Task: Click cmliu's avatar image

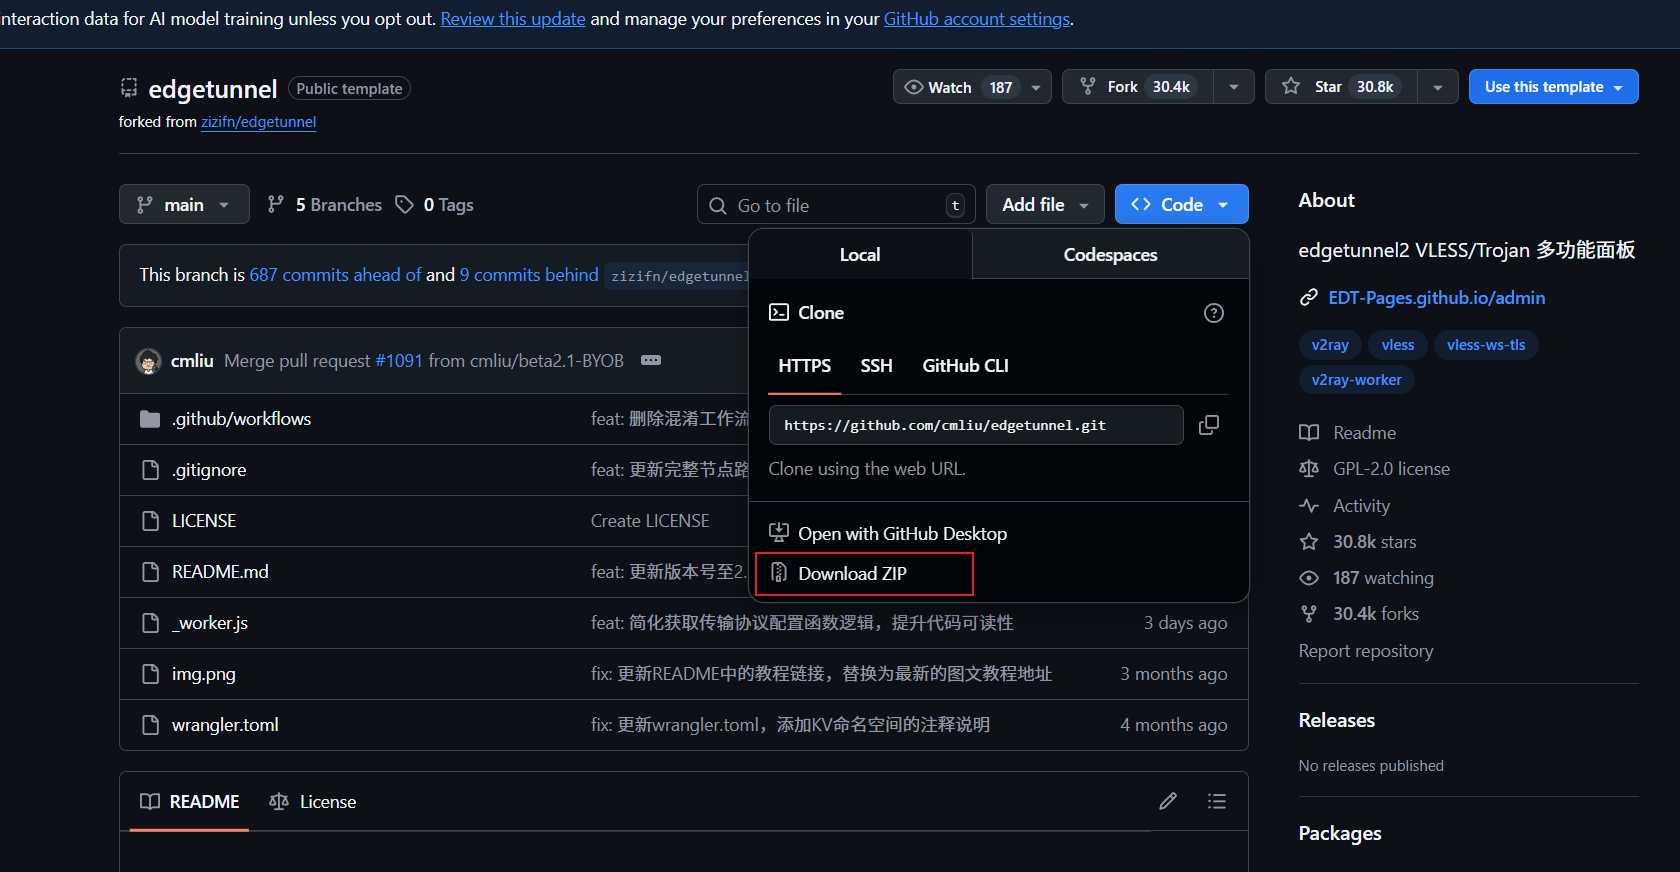Action: (x=149, y=361)
